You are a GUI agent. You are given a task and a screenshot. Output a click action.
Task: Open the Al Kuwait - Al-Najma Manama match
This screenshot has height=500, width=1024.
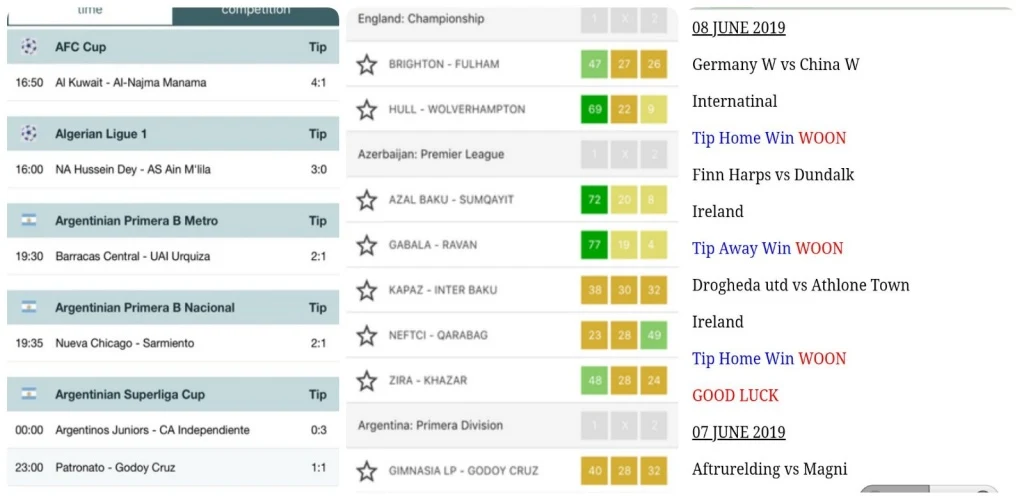tap(130, 83)
